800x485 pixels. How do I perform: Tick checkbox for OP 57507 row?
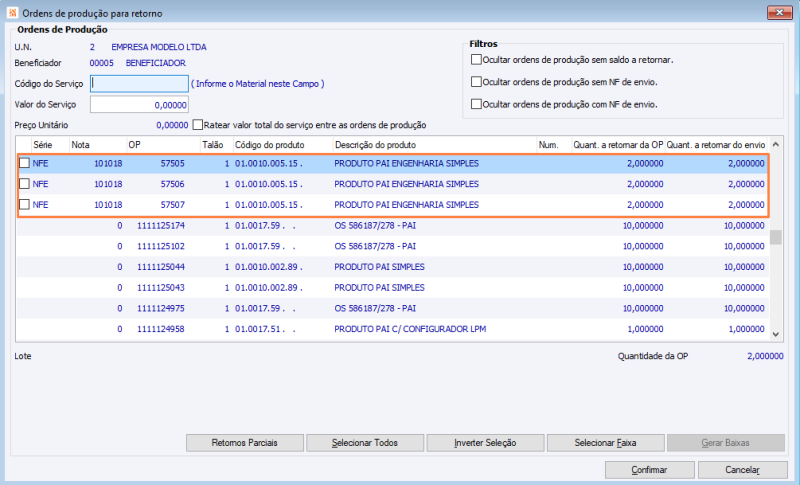pyautogui.click(x=24, y=205)
